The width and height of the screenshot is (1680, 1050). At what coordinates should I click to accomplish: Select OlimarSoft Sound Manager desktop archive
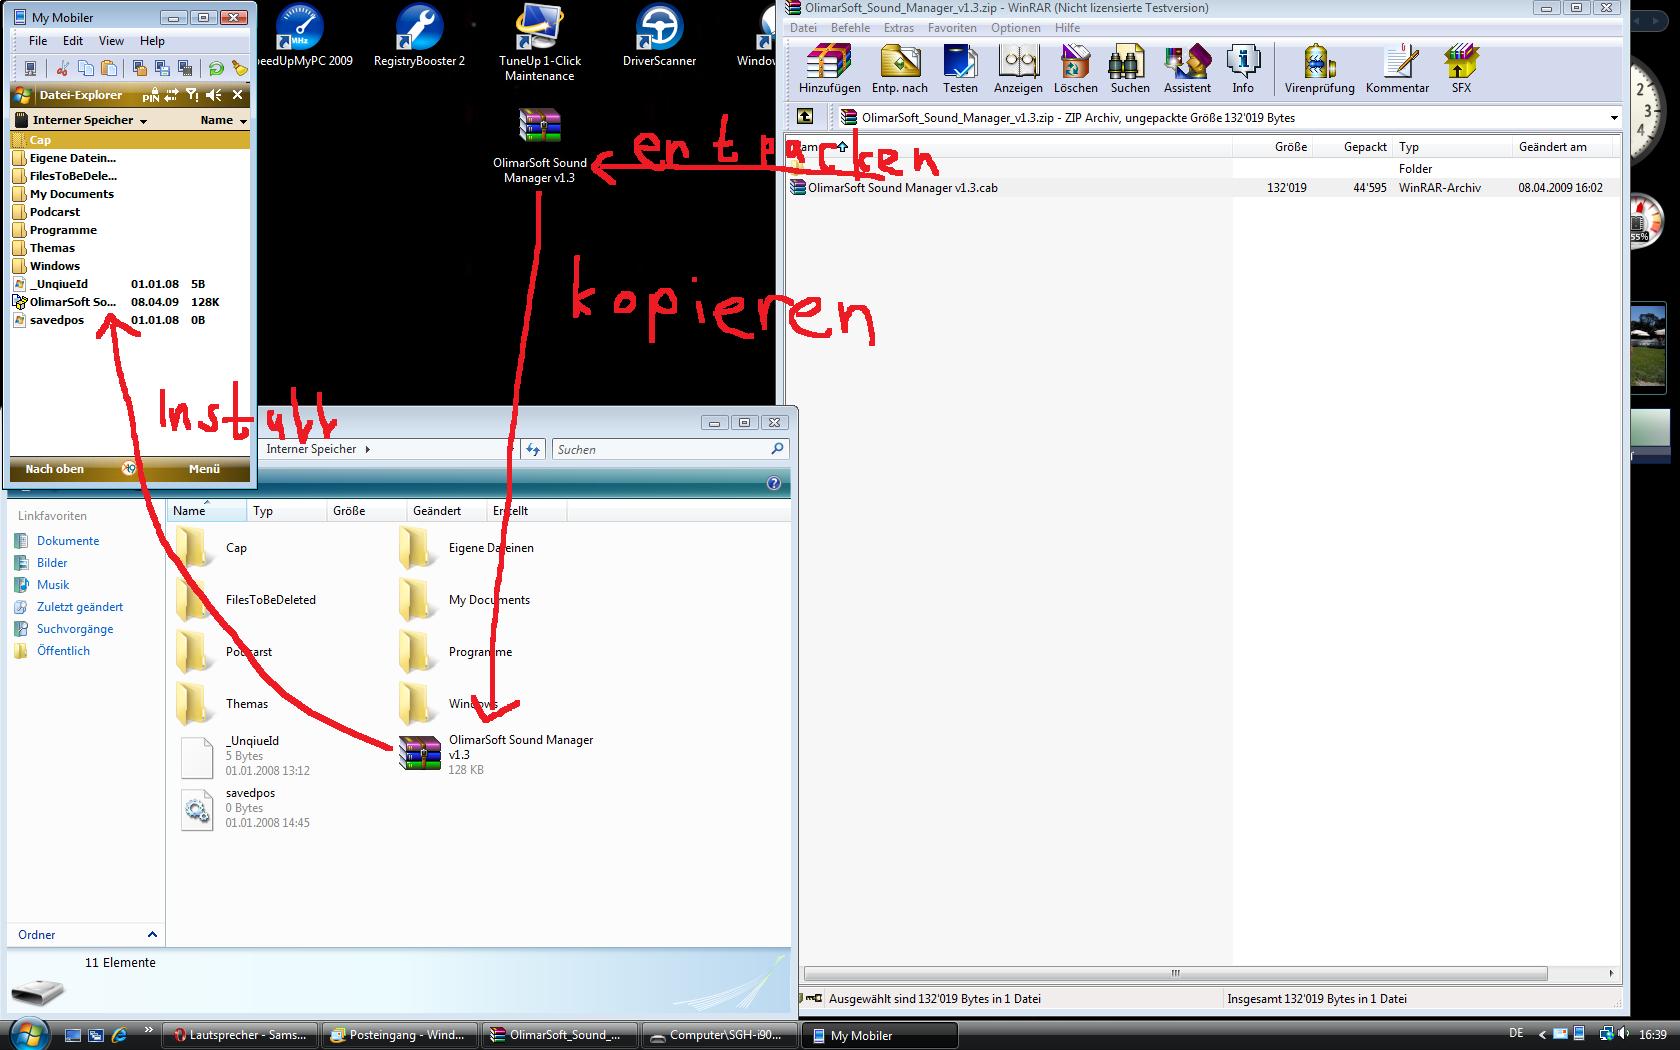coord(539,146)
